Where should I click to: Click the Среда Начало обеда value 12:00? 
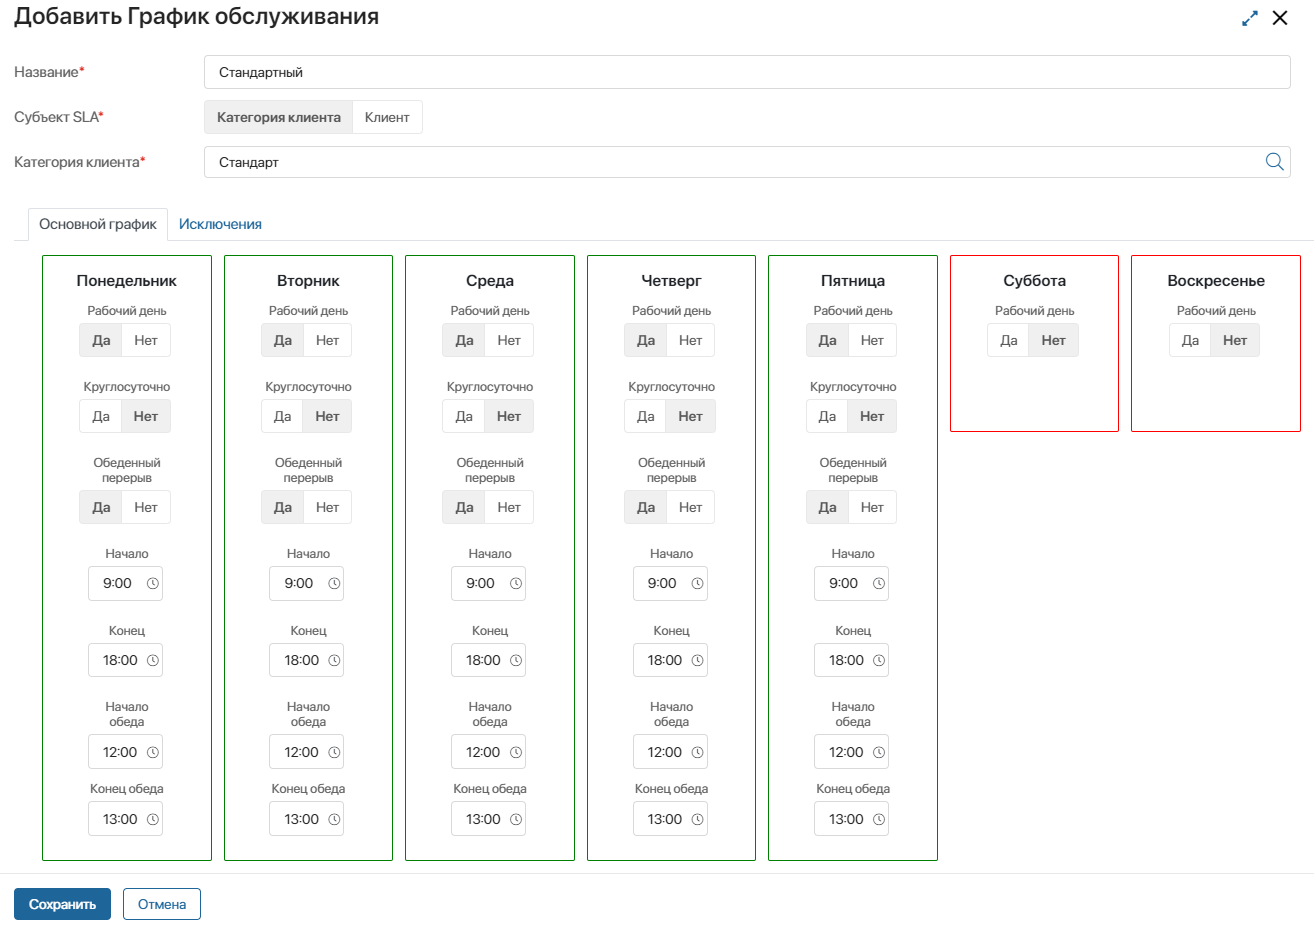click(483, 753)
